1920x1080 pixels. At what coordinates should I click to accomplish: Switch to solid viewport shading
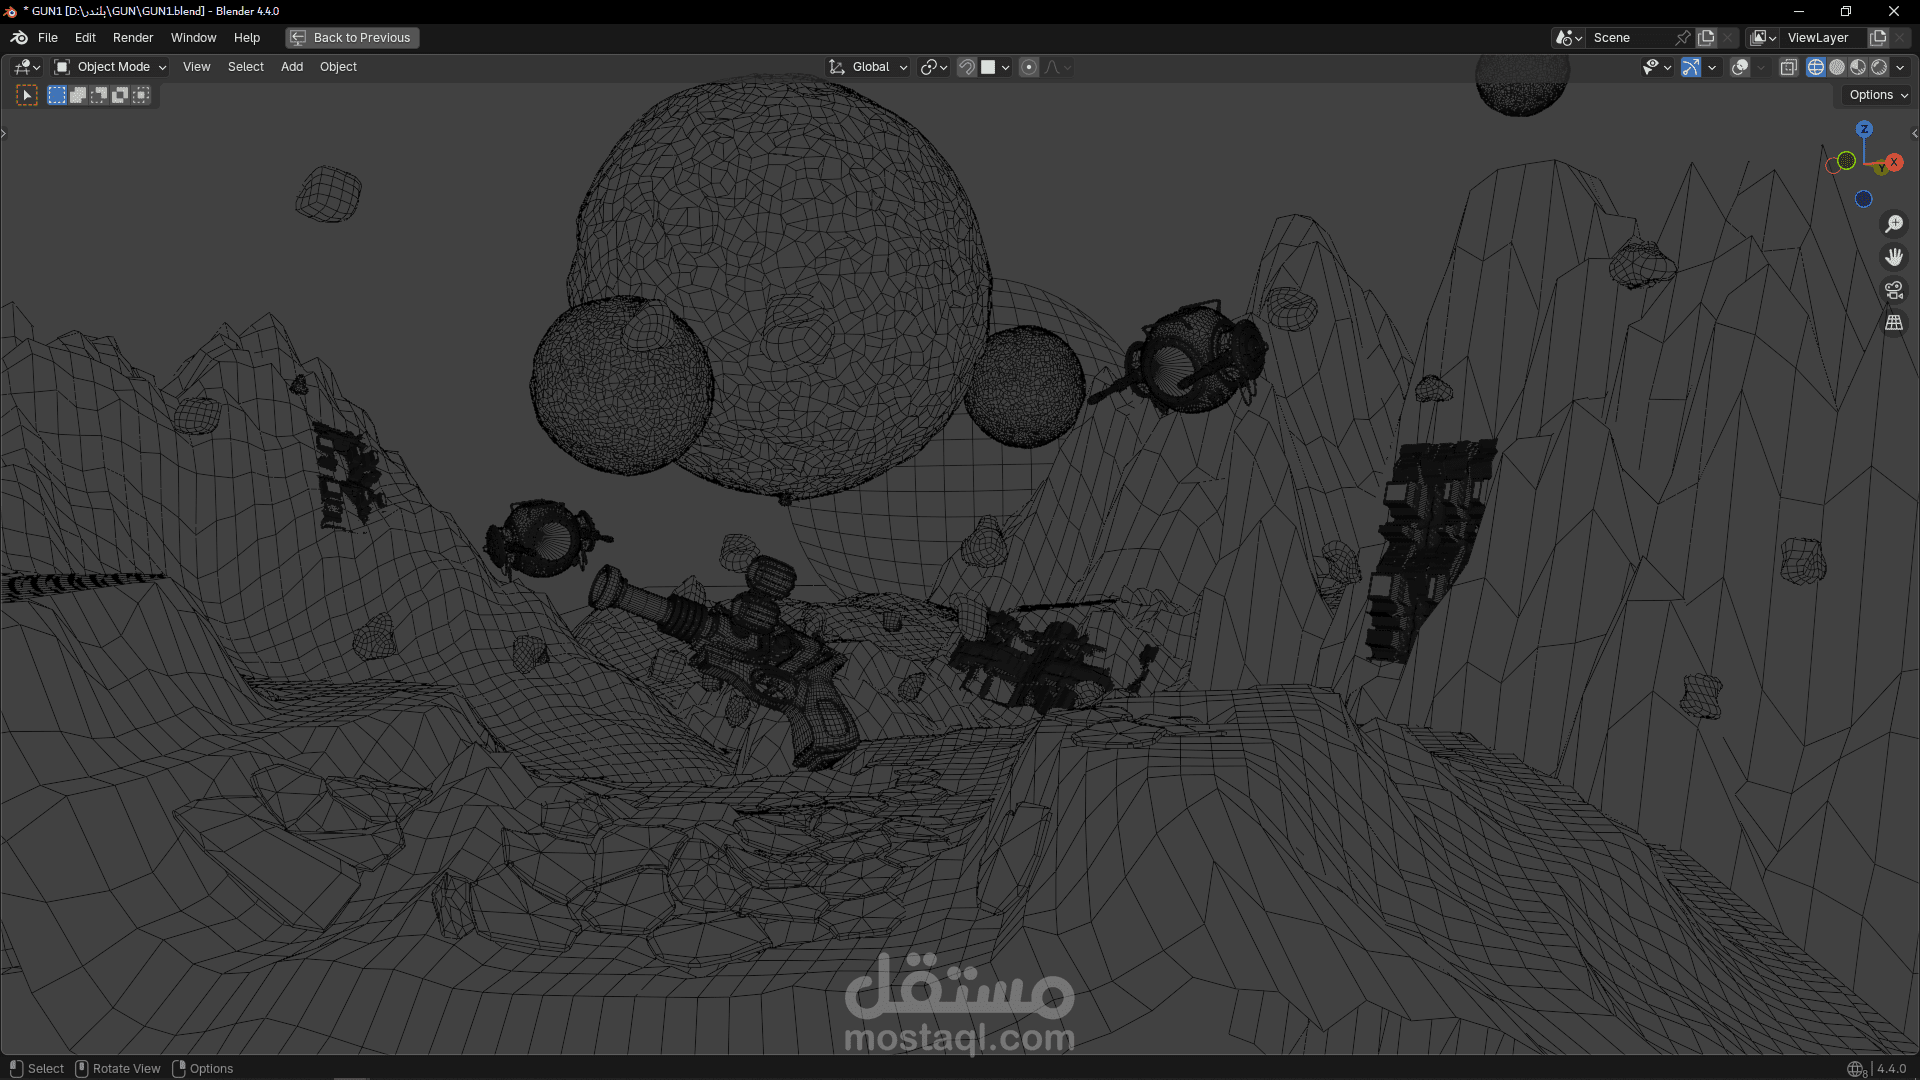click(x=1837, y=67)
